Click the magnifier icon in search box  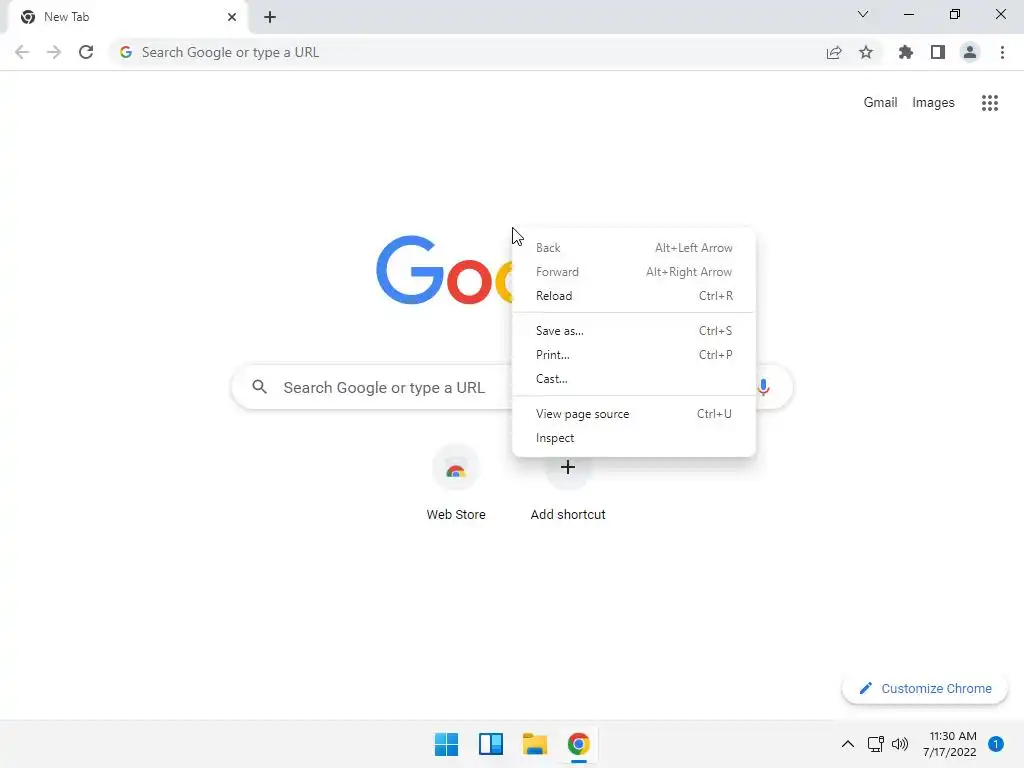tap(259, 387)
